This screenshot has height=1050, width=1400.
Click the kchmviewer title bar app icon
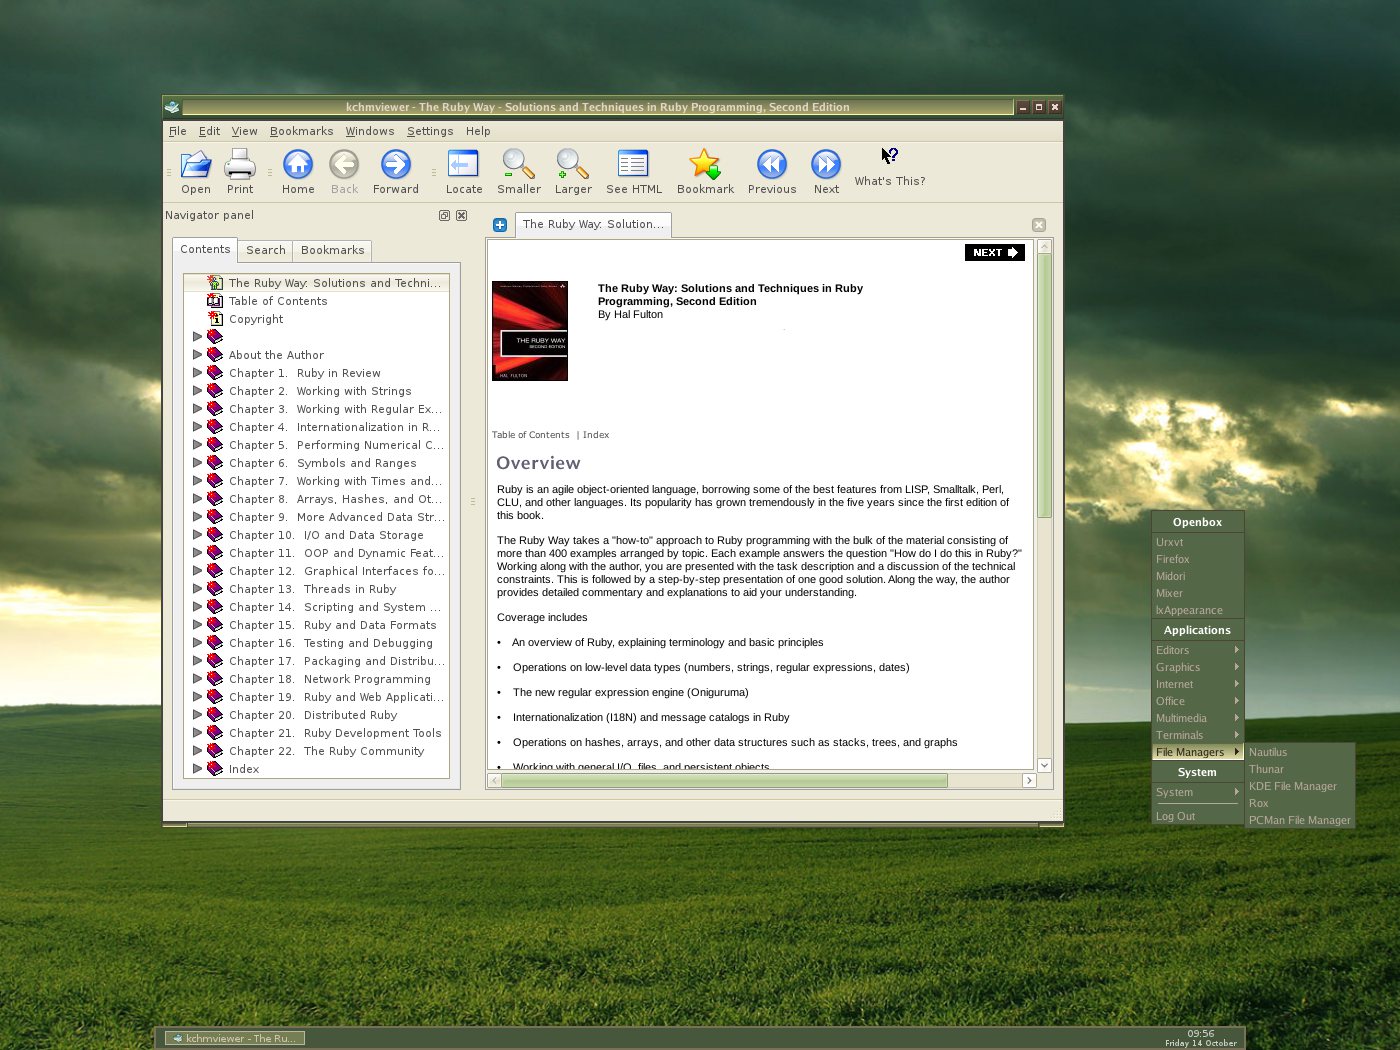tap(172, 107)
